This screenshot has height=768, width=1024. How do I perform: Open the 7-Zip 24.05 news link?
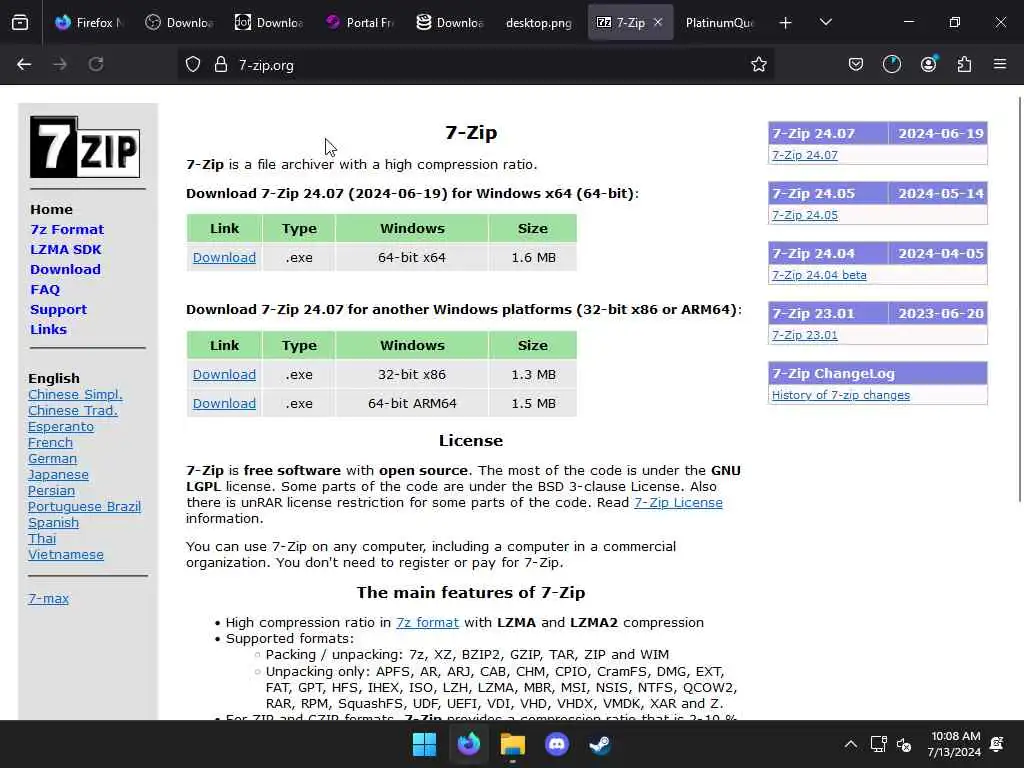click(x=805, y=215)
